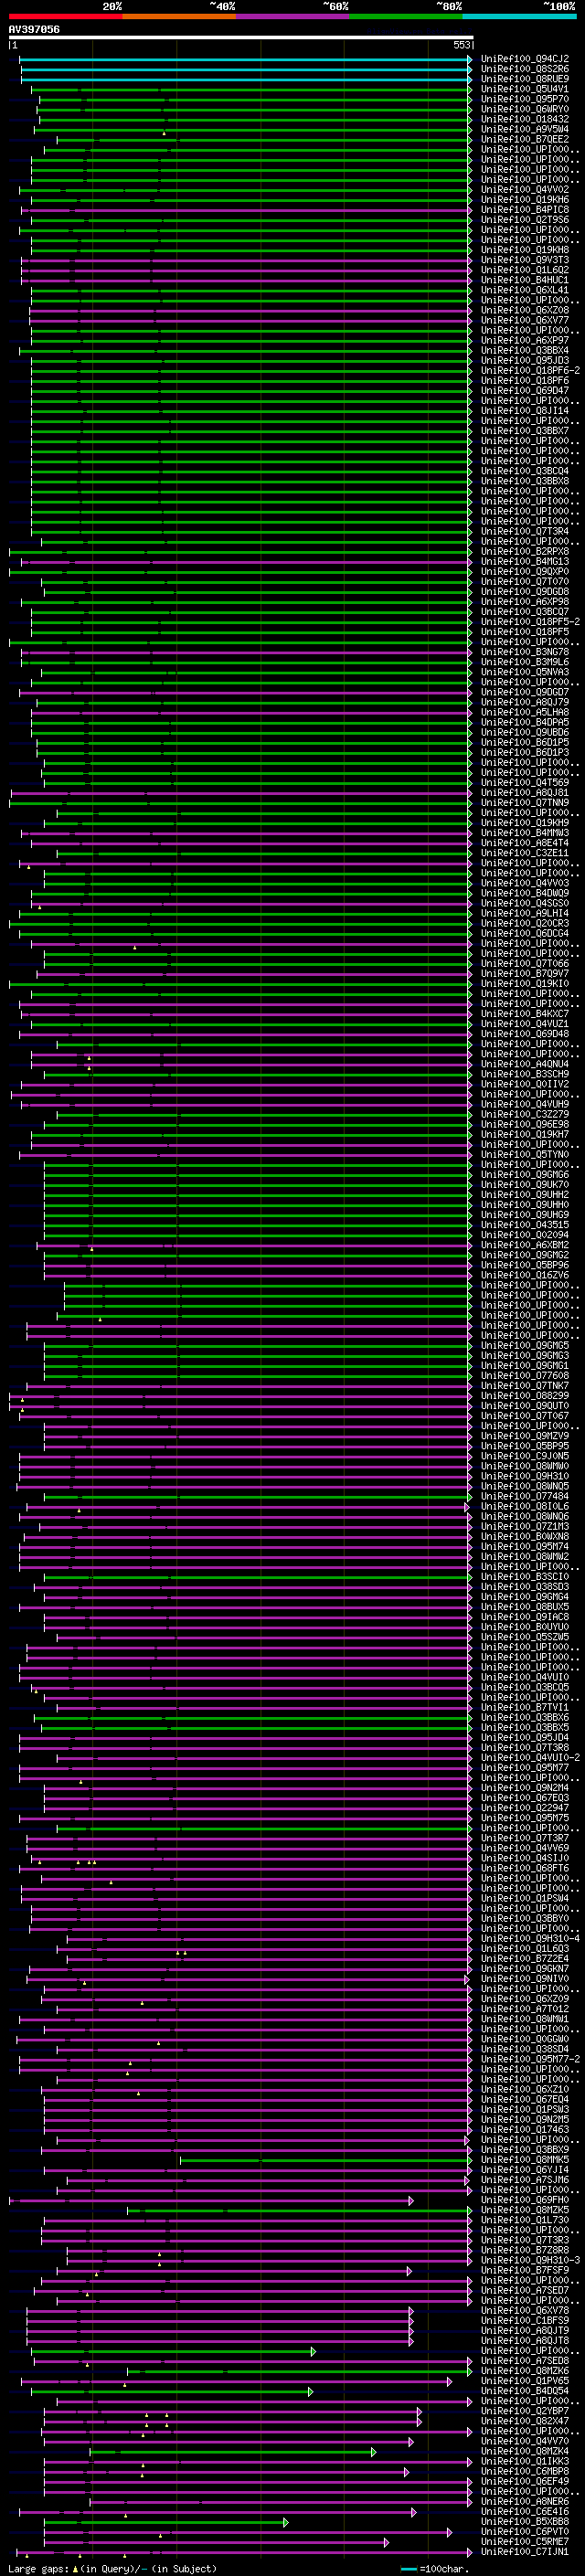Select label UniRef100_Q18PF6-2
Image resolution: width=585 pixels, height=2576 pixels.
[x=530, y=371]
